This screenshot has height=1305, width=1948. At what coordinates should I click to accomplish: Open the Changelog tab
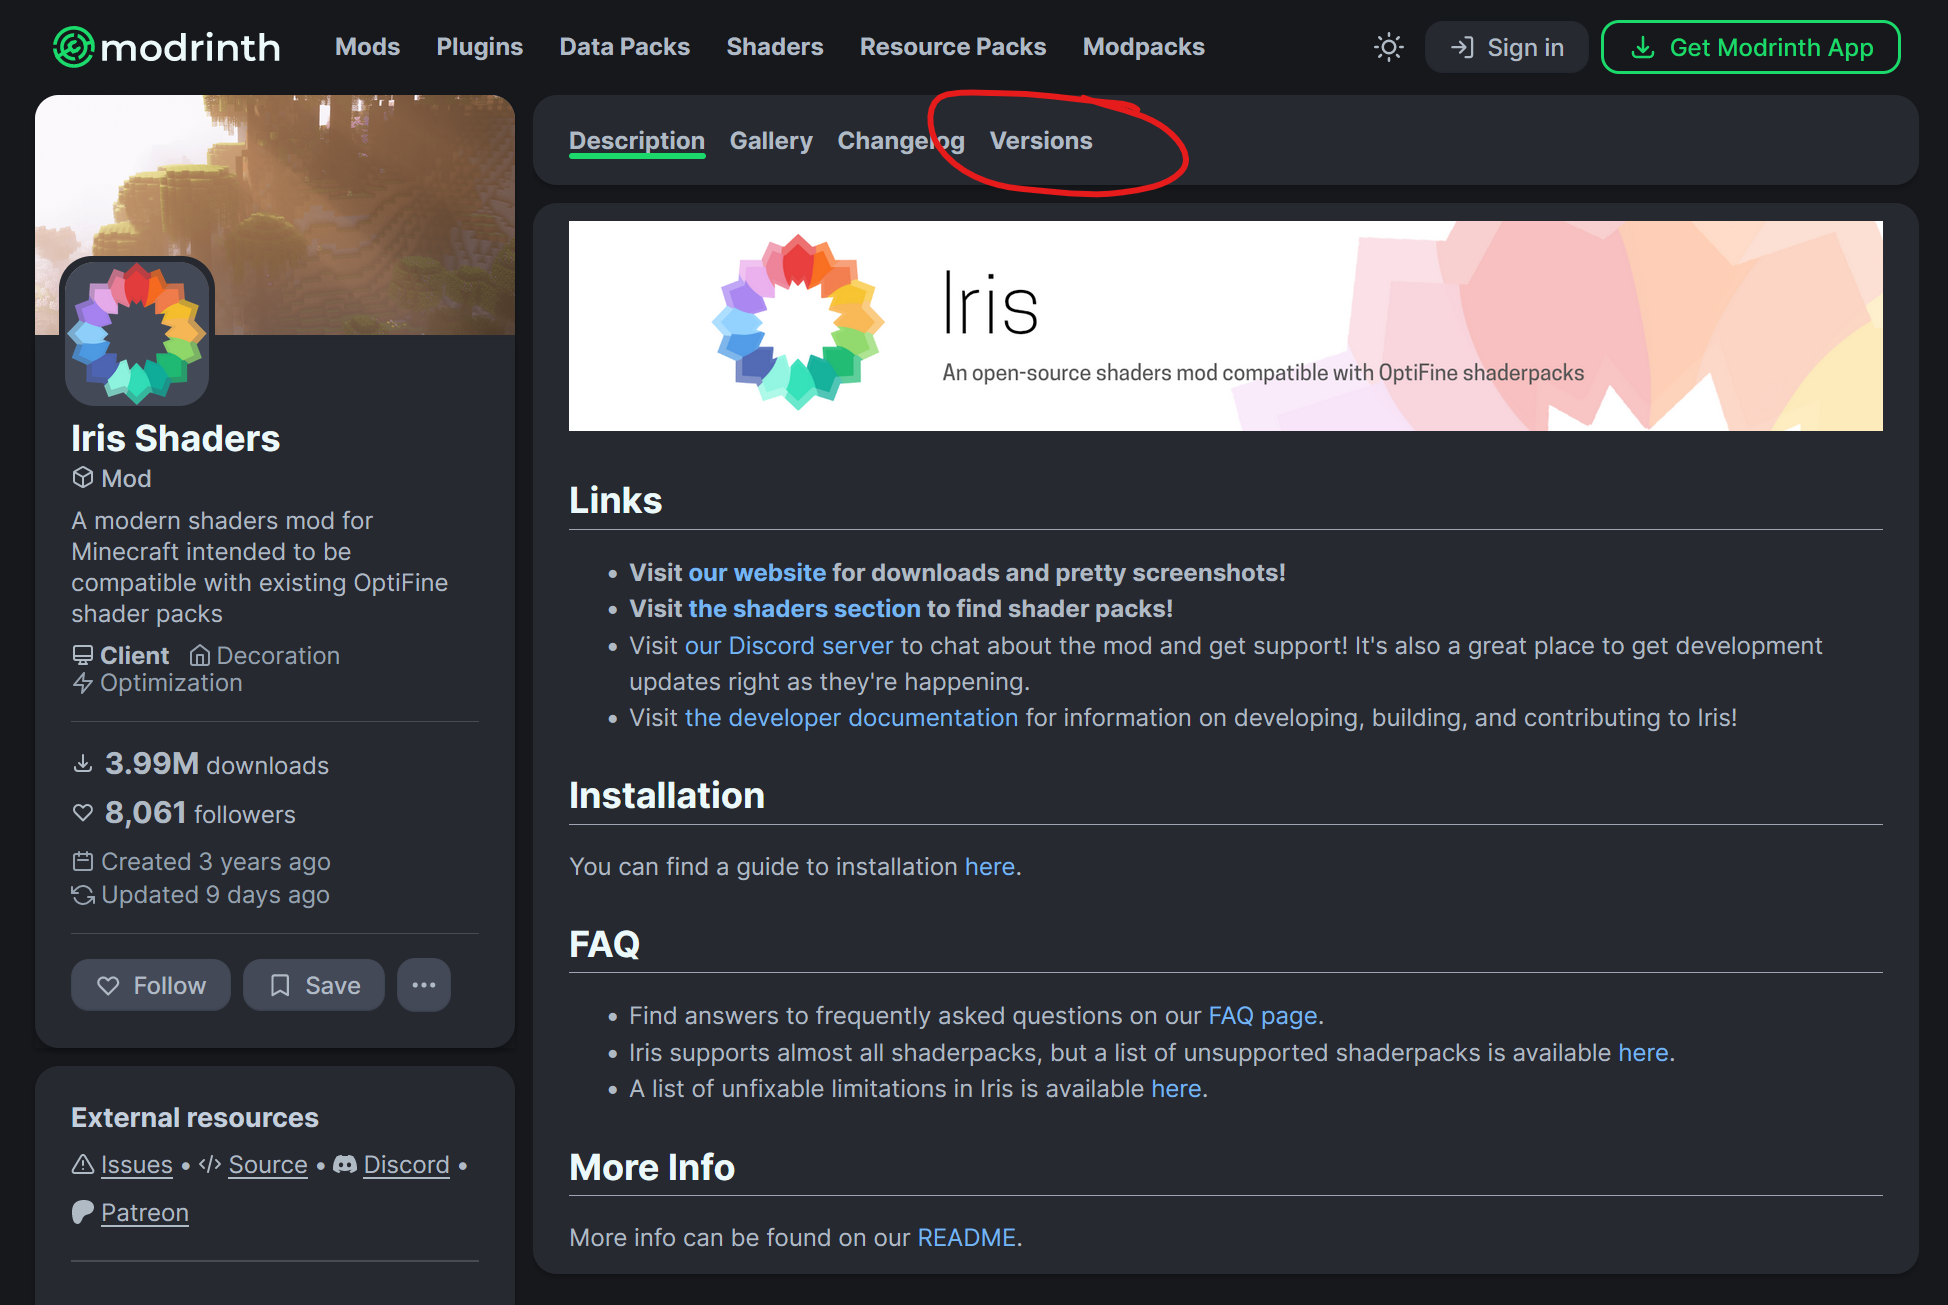click(901, 141)
